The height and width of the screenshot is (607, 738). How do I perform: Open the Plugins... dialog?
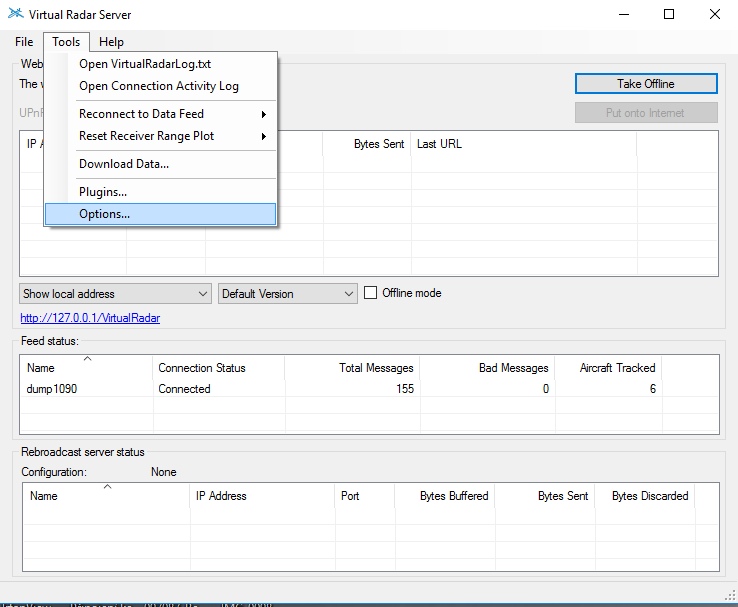(x=160, y=192)
